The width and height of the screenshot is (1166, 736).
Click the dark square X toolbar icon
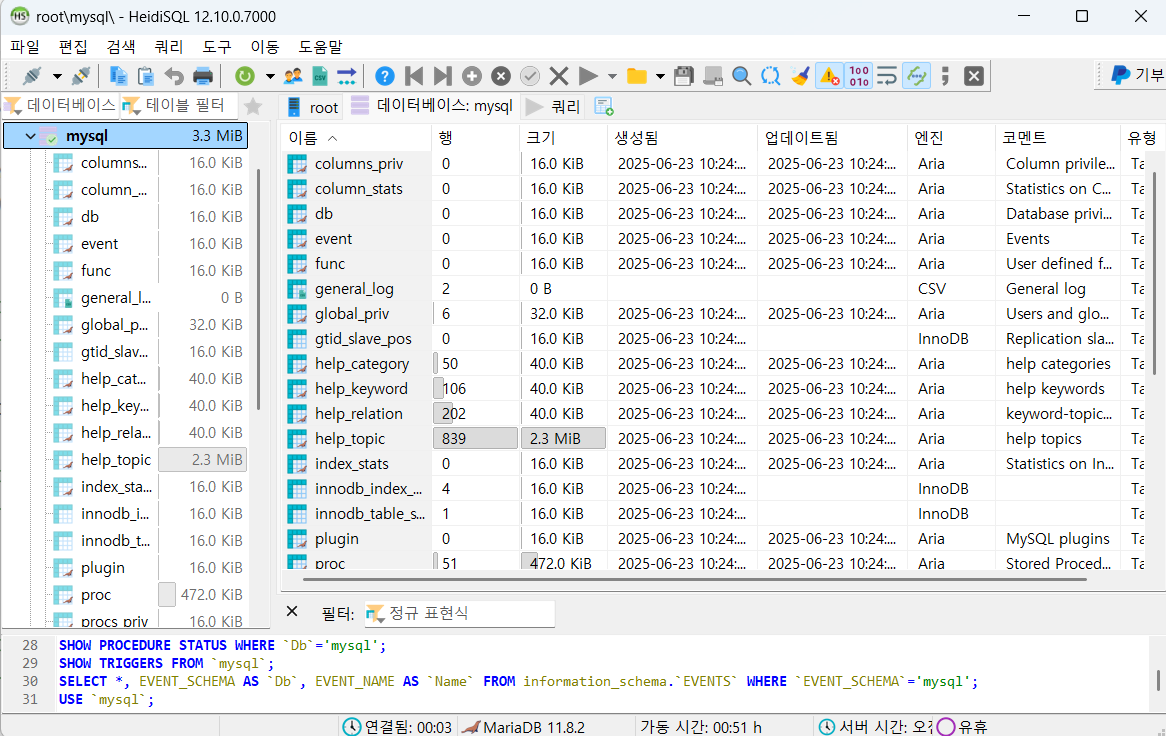[974, 76]
